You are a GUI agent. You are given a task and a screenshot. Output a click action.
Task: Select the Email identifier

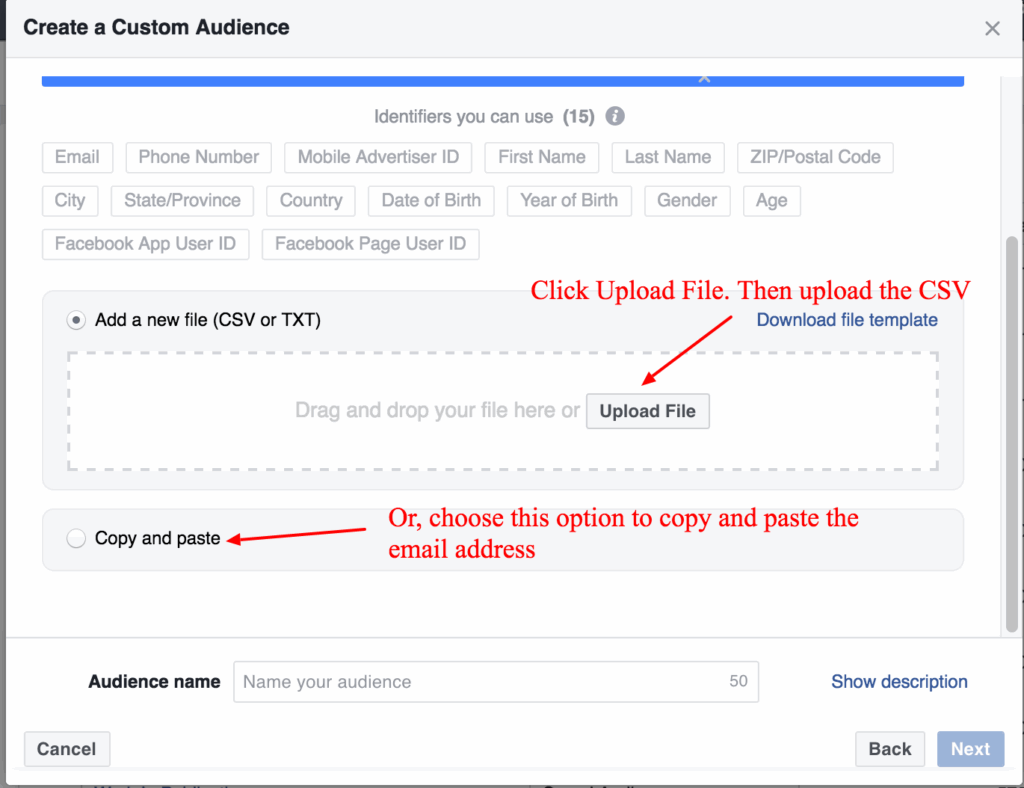[x=77, y=157]
